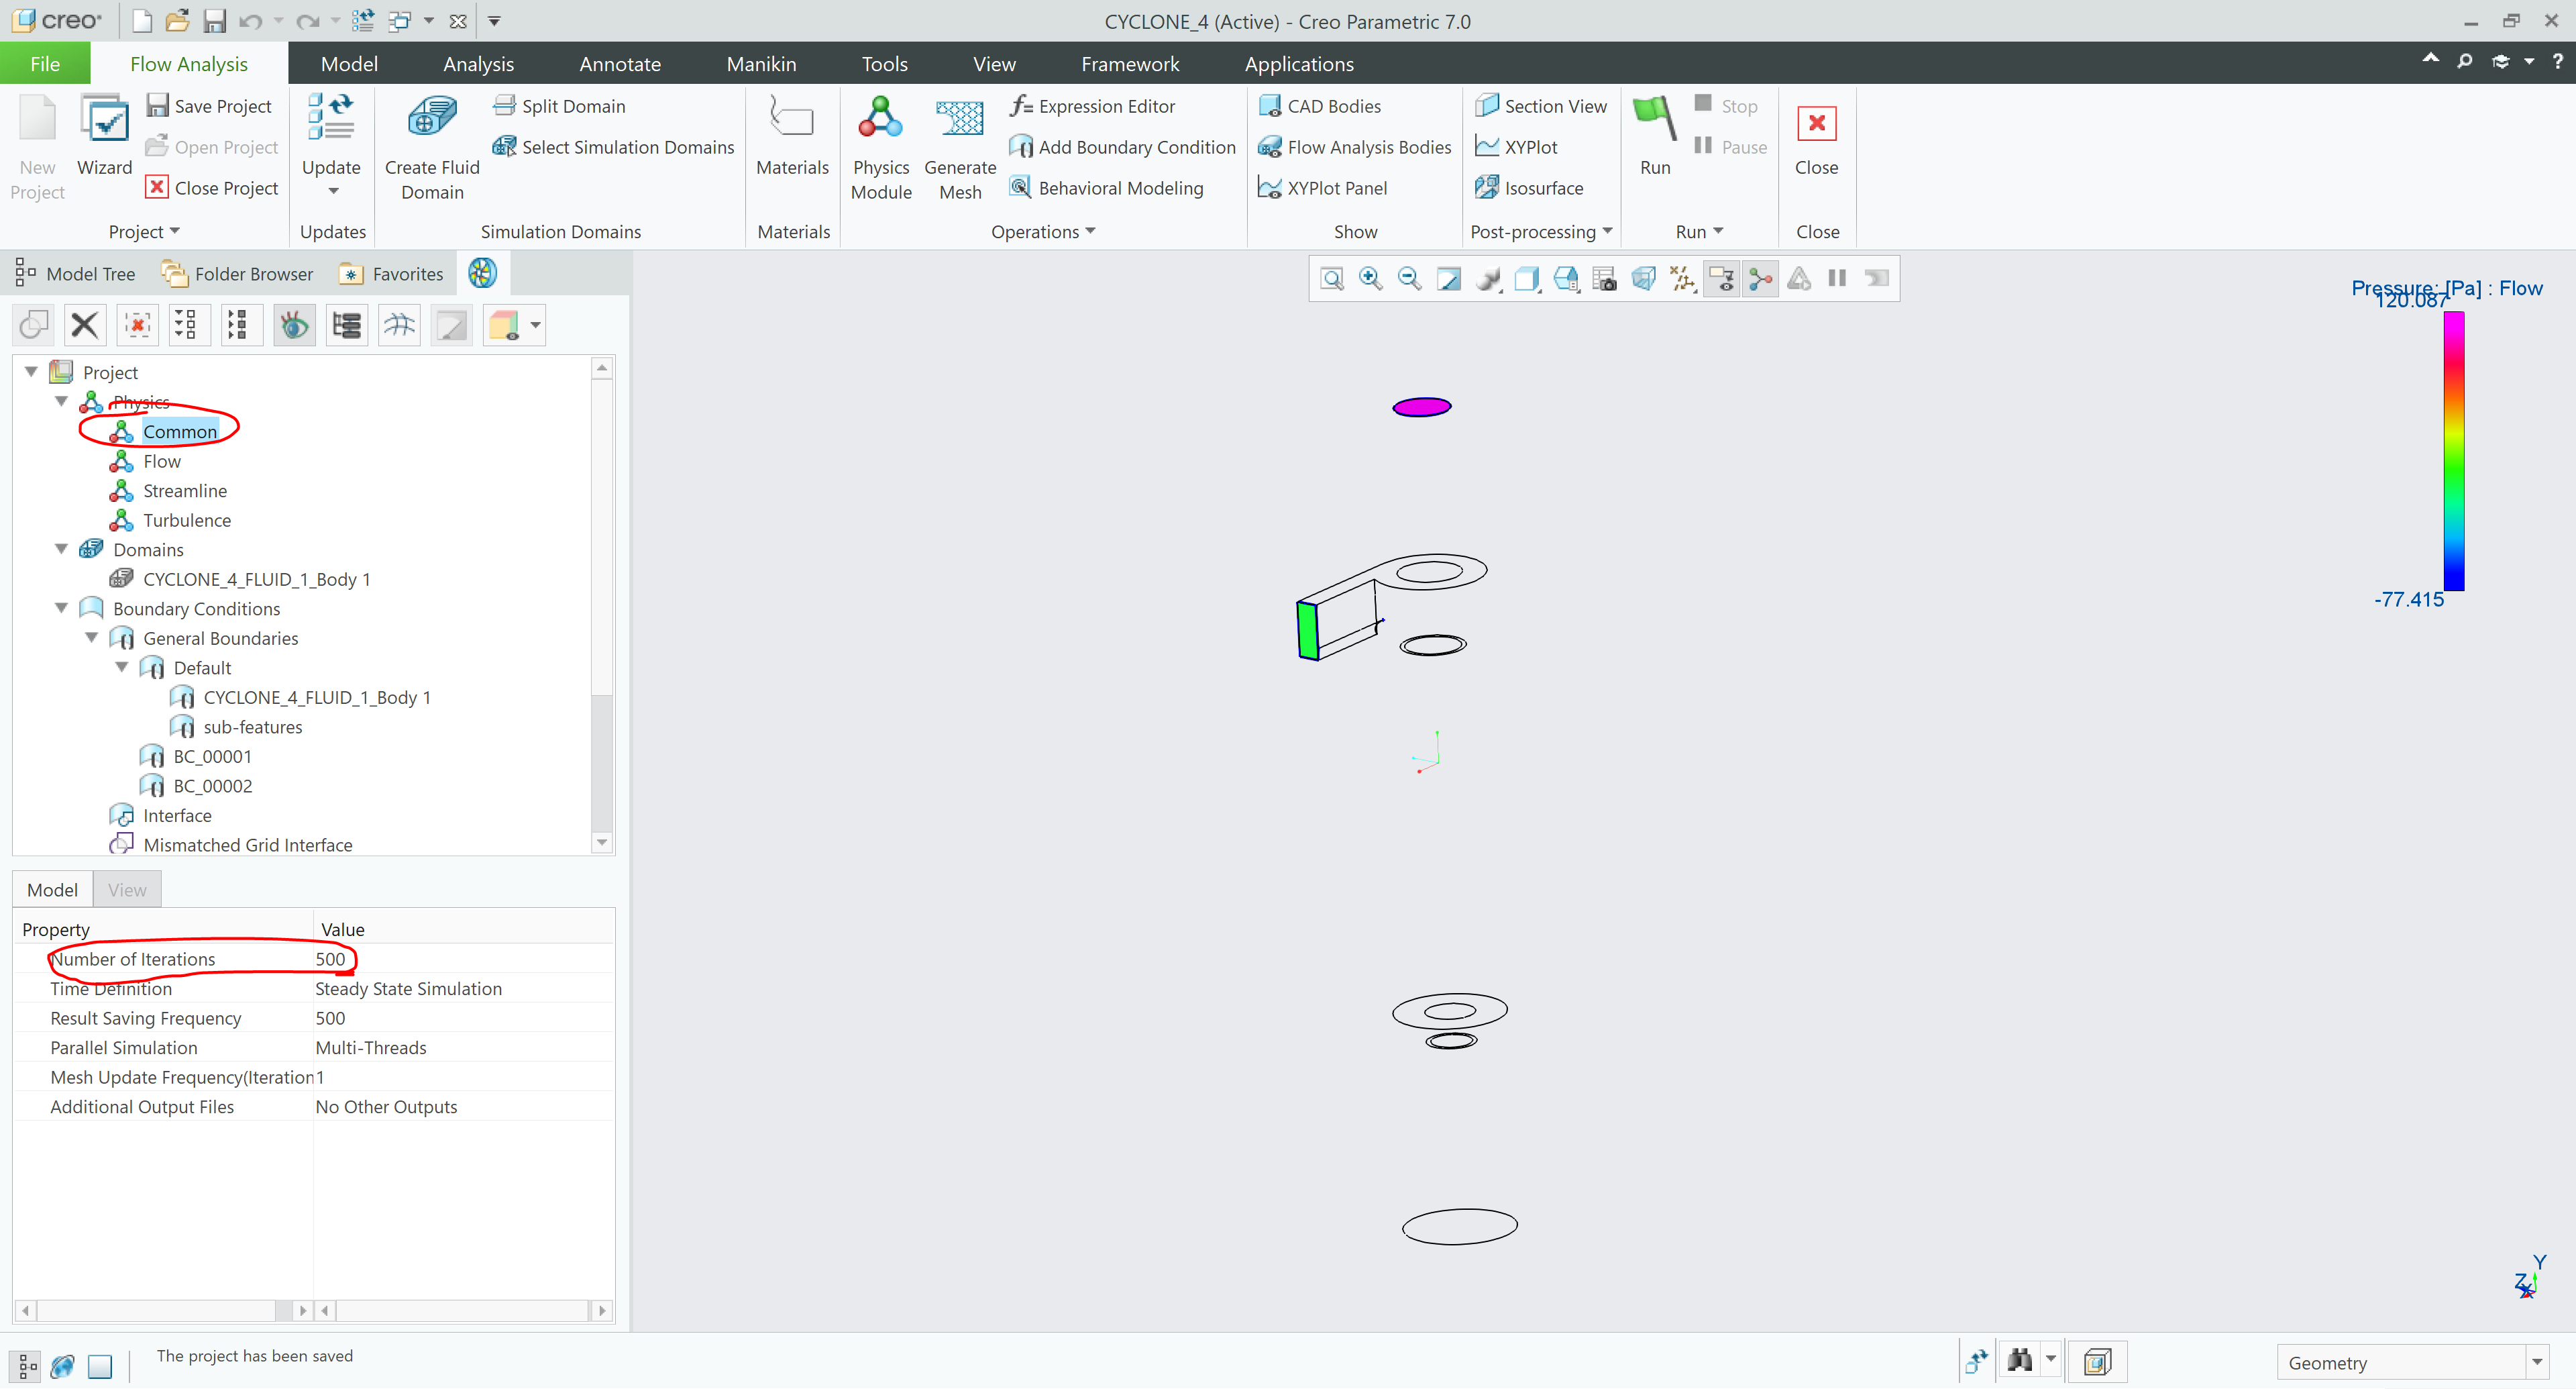Image resolution: width=2576 pixels, height=1389 pixels.
Task: Open the Geometry selection filter dropdown
Action: tap(2536, 1362)
